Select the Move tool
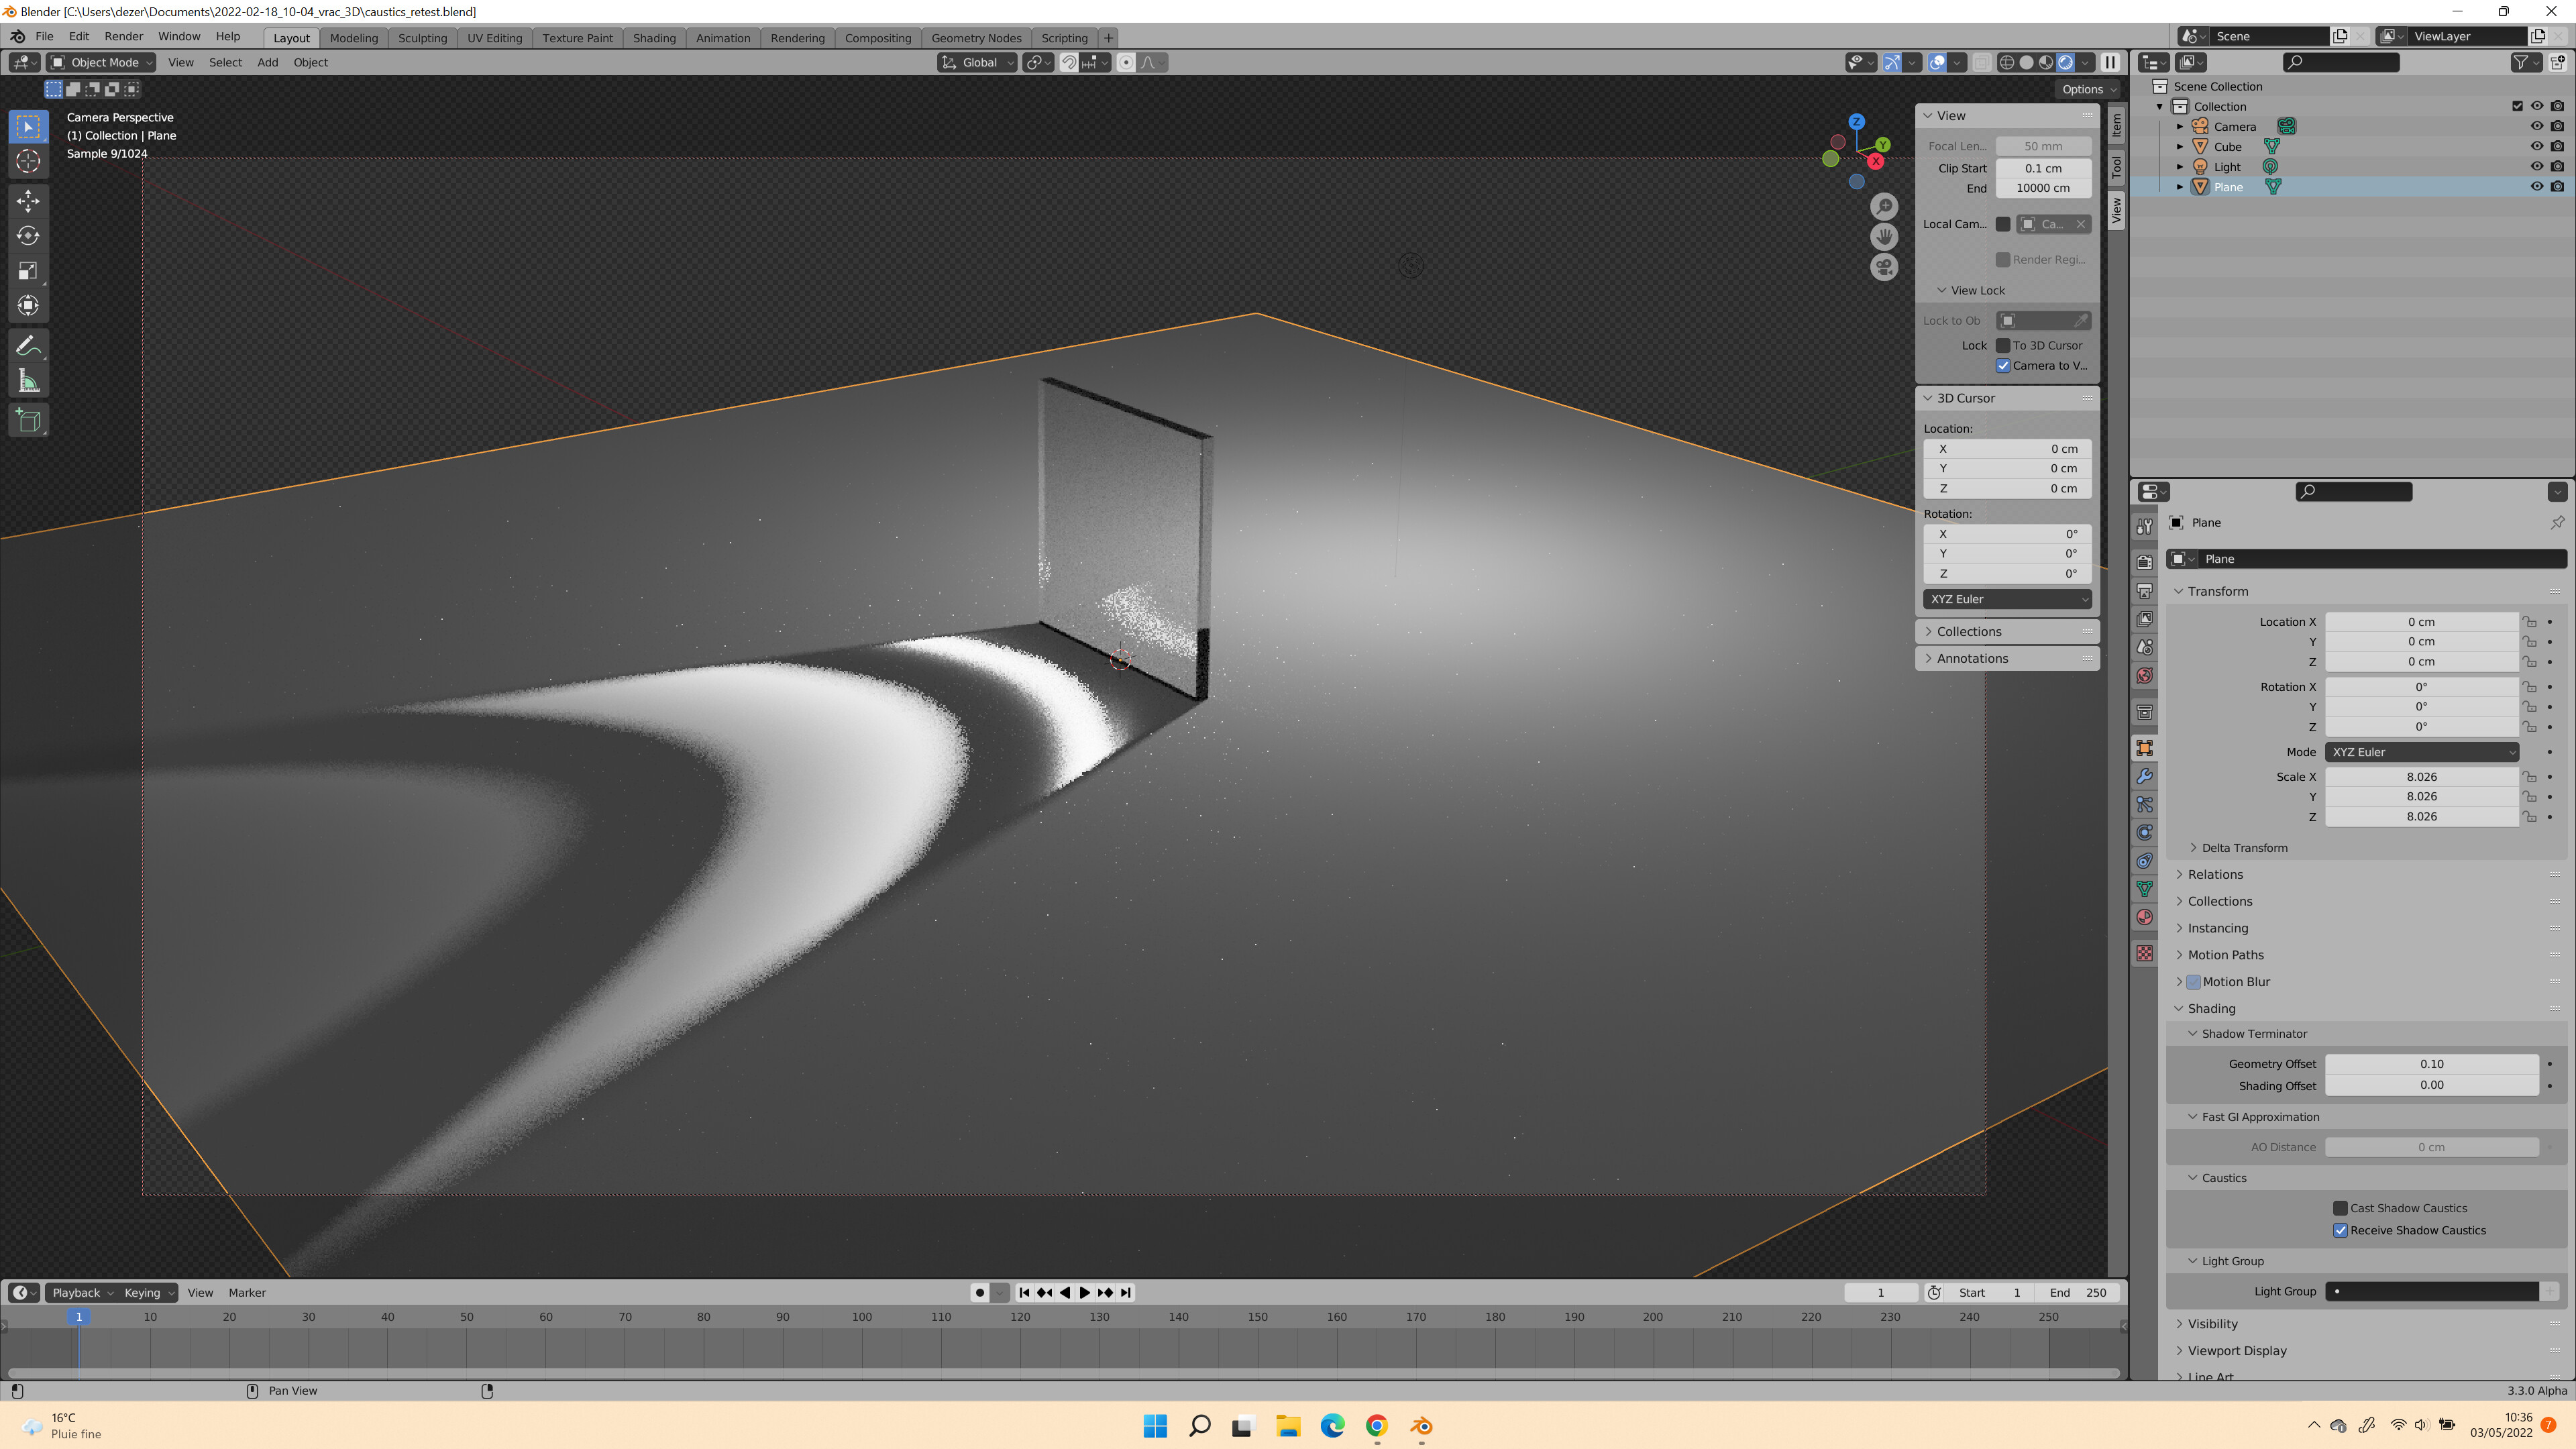Viewport: 2576px width, 1449px height. pos(28,201)
